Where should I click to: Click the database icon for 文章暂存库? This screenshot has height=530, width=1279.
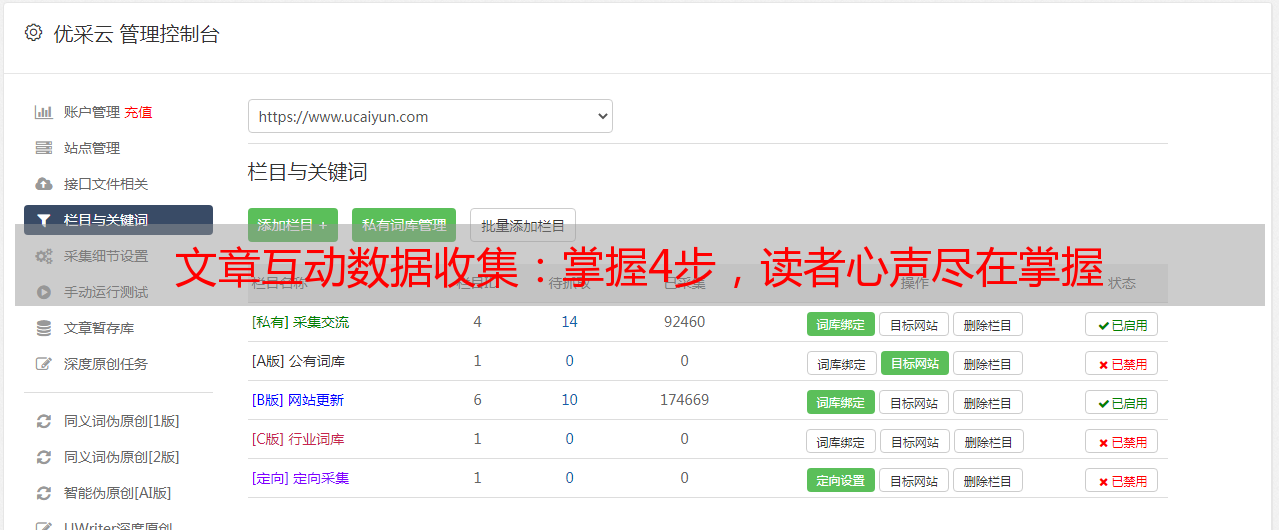pos(43,328)
